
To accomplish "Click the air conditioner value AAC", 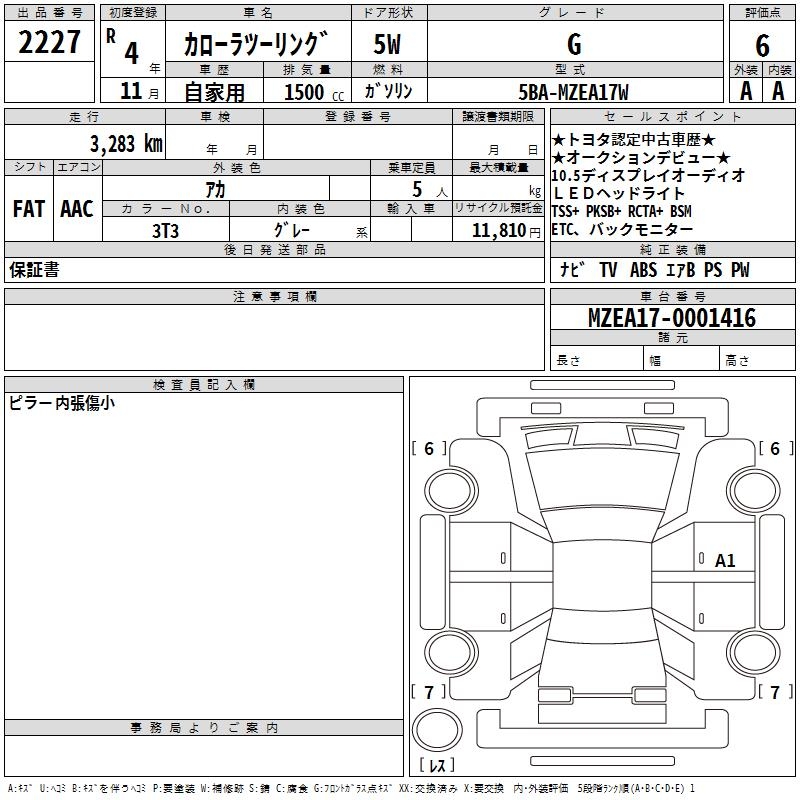I will point(77,209).
